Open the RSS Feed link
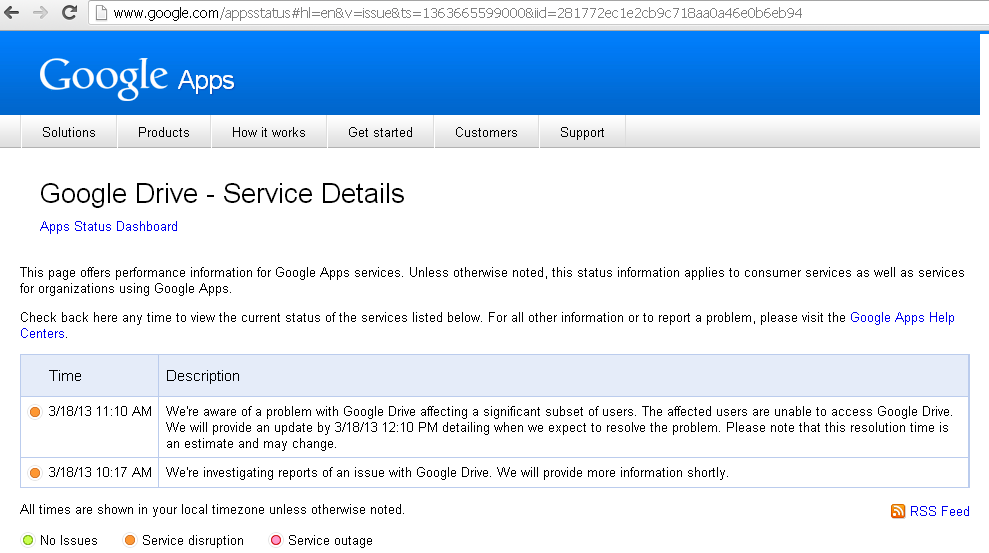The image size is (989, 553). click(940, 511)
